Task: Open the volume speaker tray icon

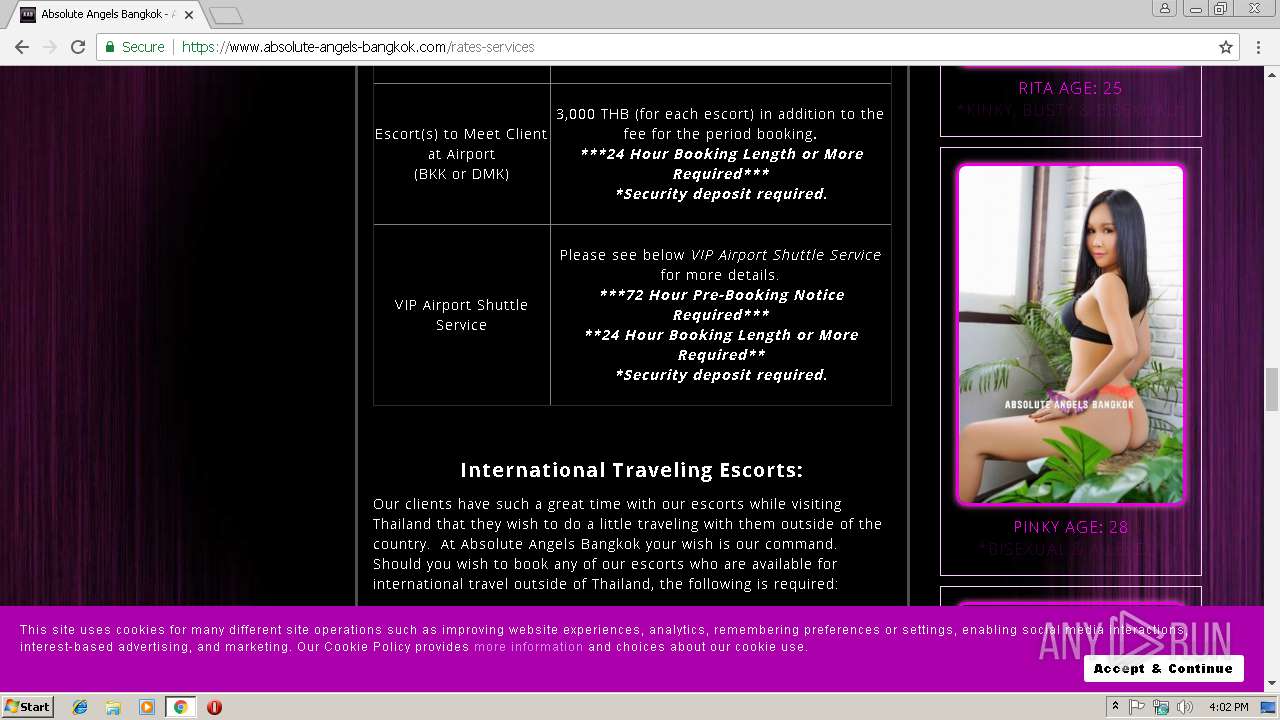Action: [x=1185, y=707]
